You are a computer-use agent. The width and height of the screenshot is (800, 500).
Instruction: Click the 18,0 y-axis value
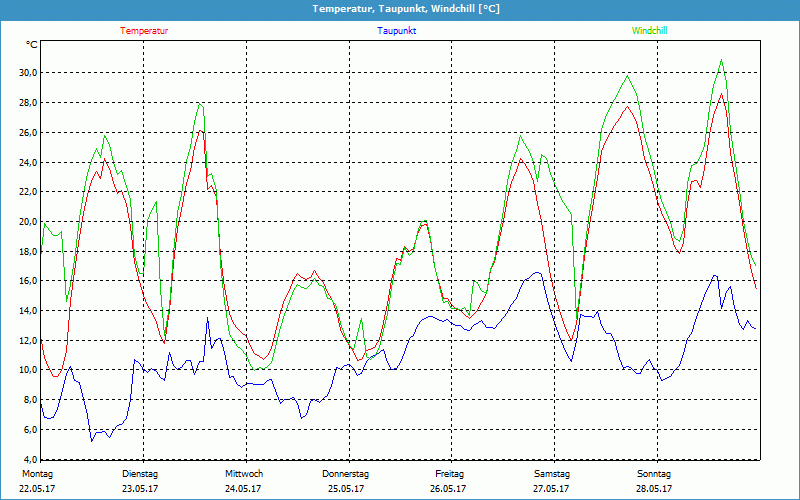pos(29,251)
